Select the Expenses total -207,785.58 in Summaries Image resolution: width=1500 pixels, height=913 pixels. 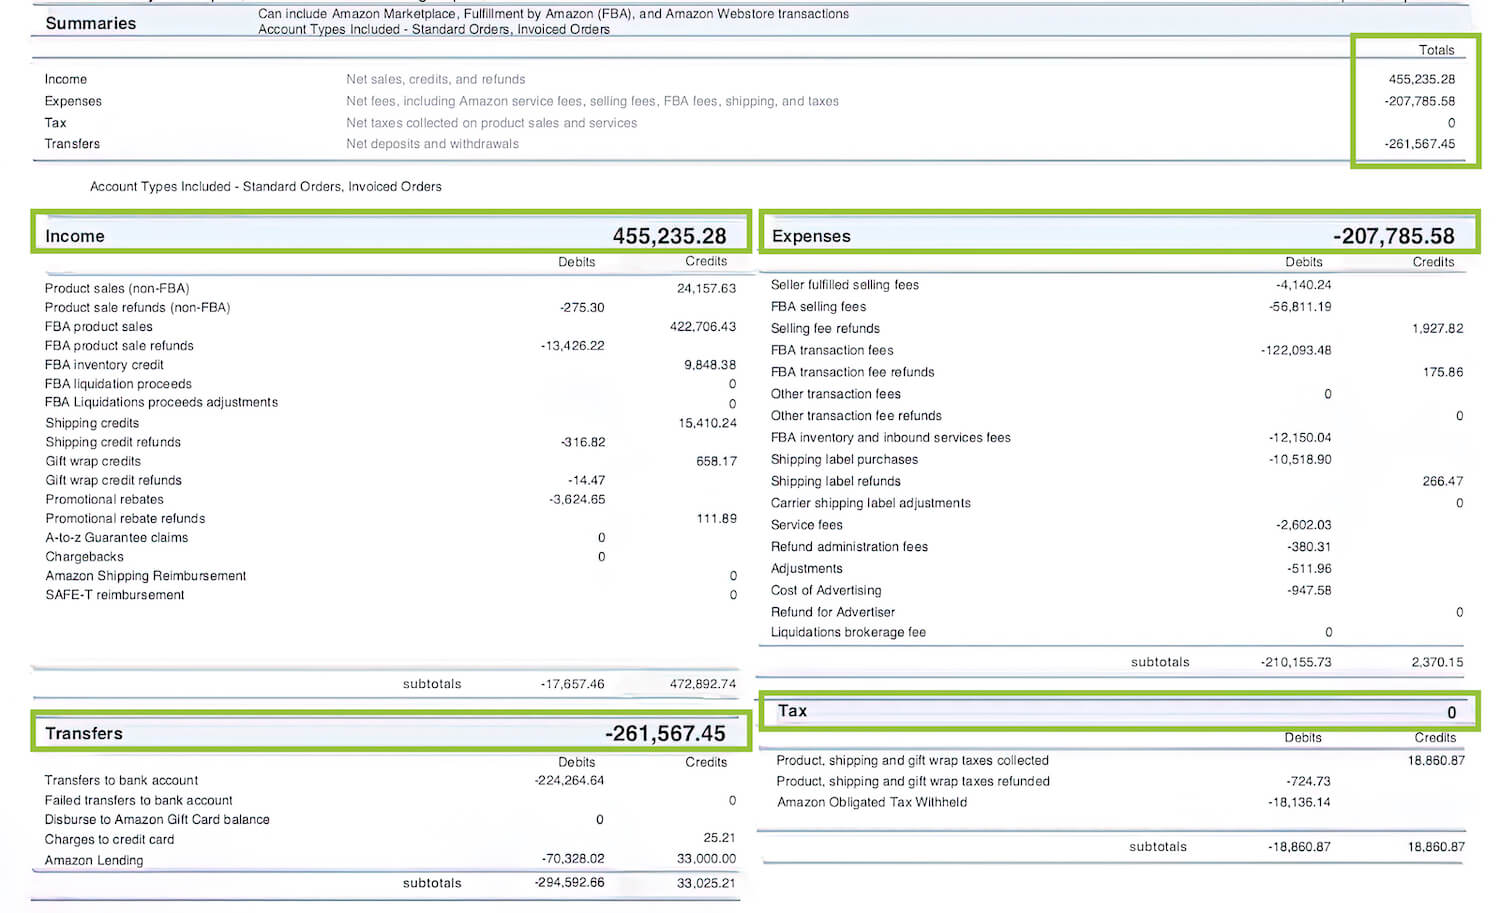pos(1419,101)
